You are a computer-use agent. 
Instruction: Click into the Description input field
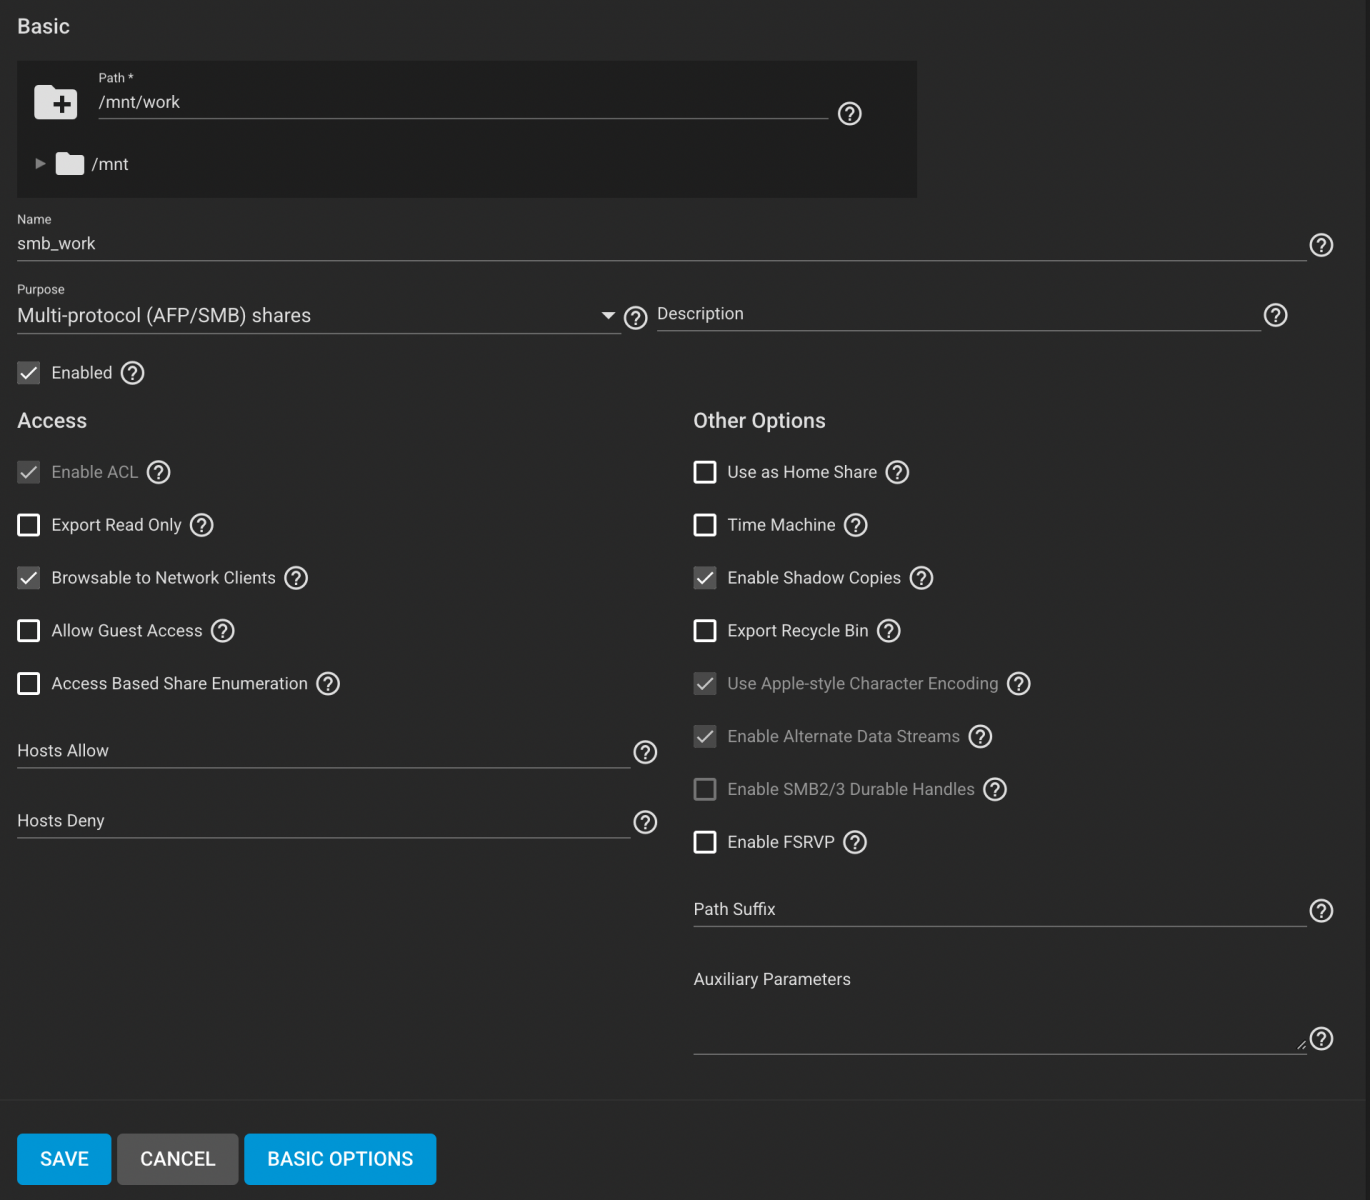[x=958, y=314]
